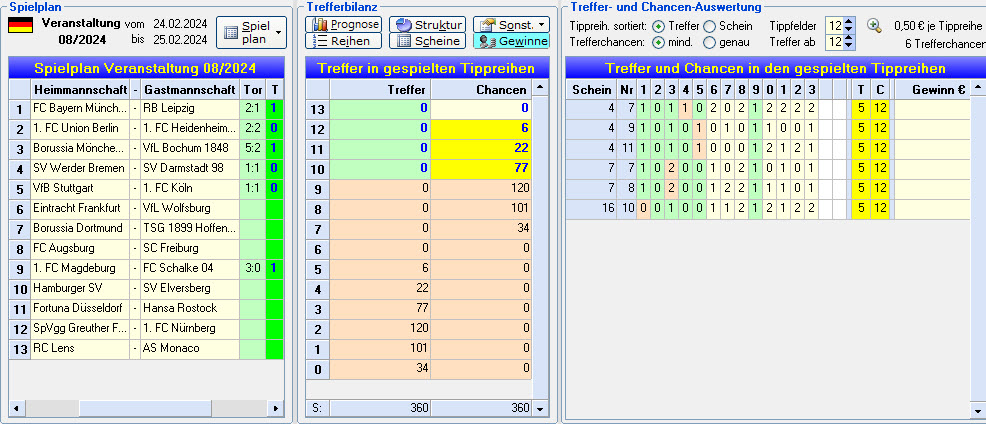Click the Gewinne button

point(511,41)
